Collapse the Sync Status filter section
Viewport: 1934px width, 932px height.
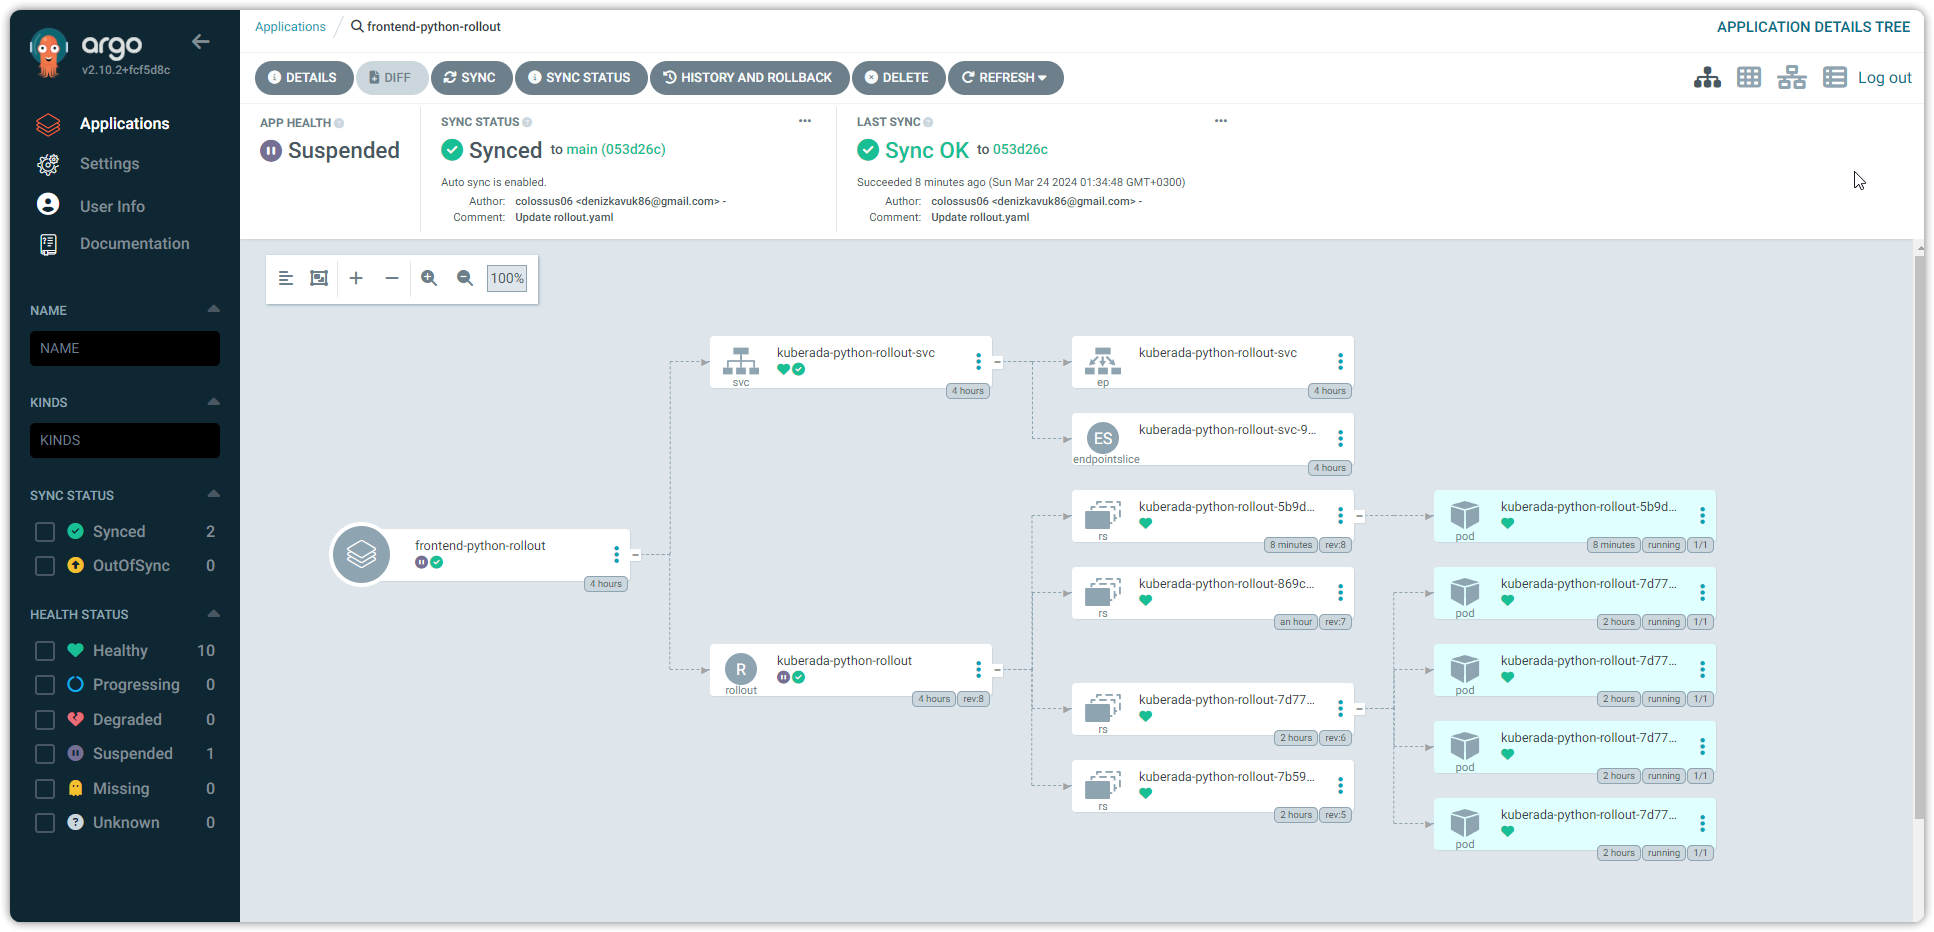tap(213, 495)
